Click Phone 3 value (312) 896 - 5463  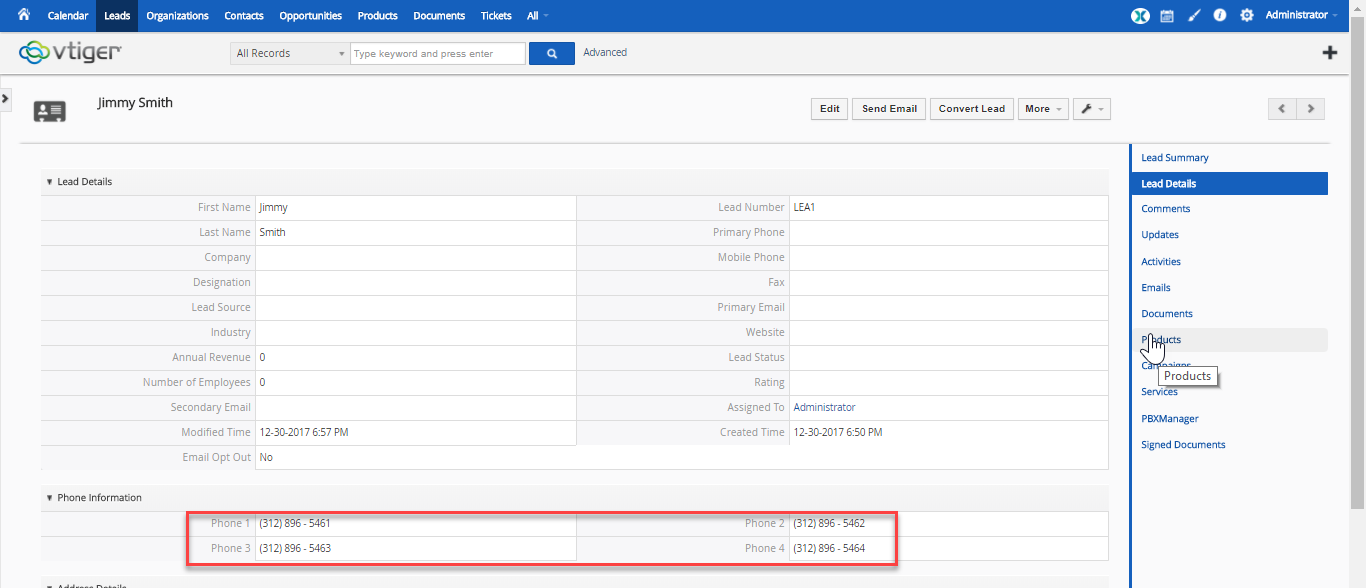click(295, 549)
